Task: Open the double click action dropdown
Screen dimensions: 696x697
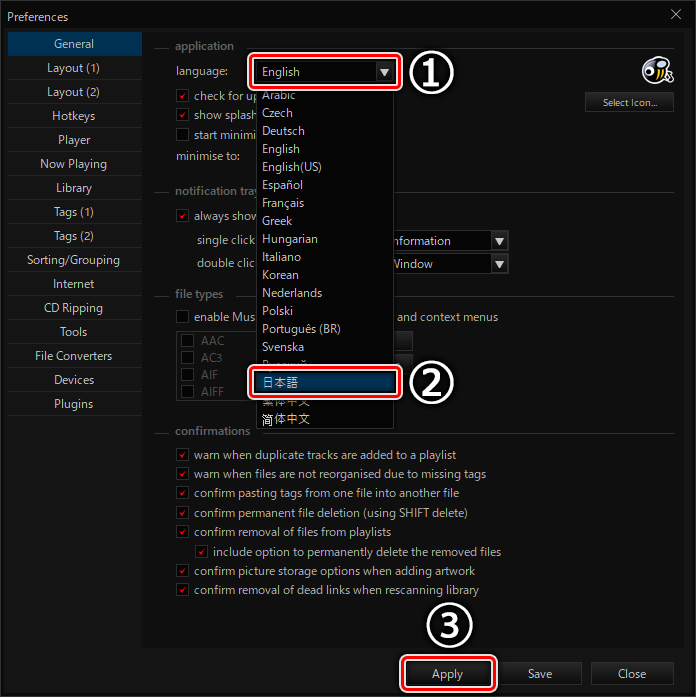Action: click(x=499, y=264)
